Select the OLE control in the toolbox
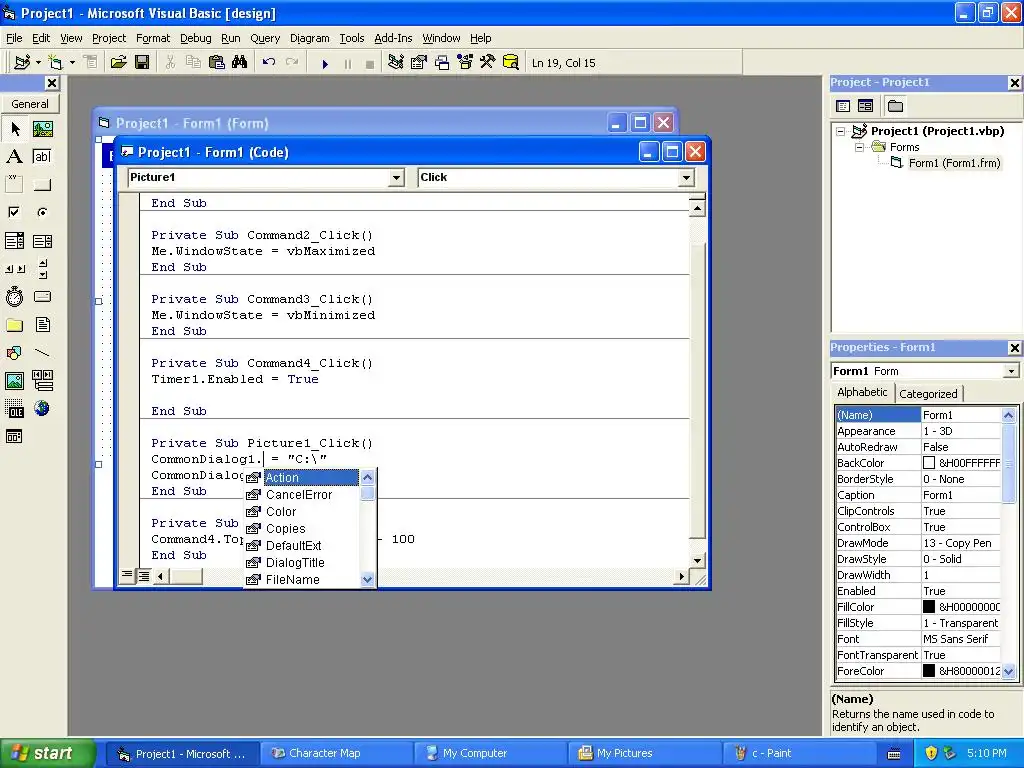 [x=15, y=409]
